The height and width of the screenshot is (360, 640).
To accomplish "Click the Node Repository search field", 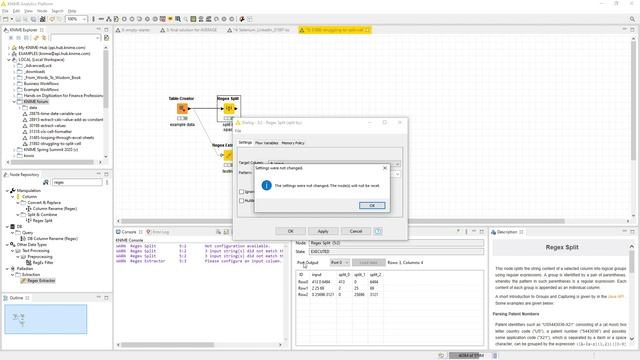I will tap(77, 182).
